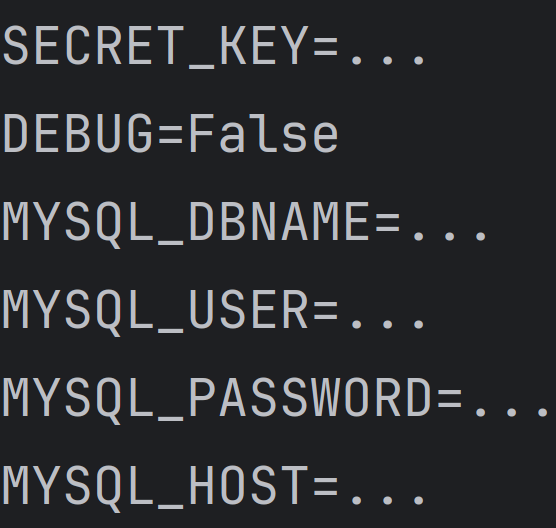This screenshot has width=556, height=528.
Task: Click the equals sign after DEBUG
Action: [171, 137]
